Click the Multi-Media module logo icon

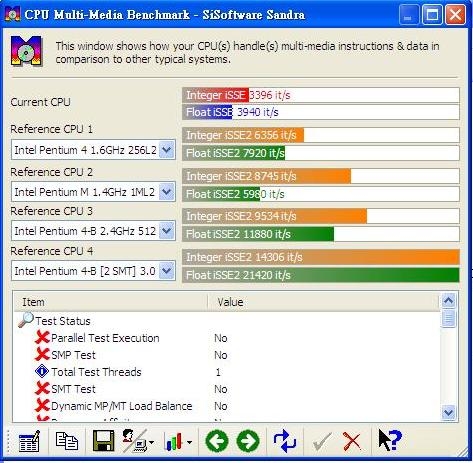26,51
